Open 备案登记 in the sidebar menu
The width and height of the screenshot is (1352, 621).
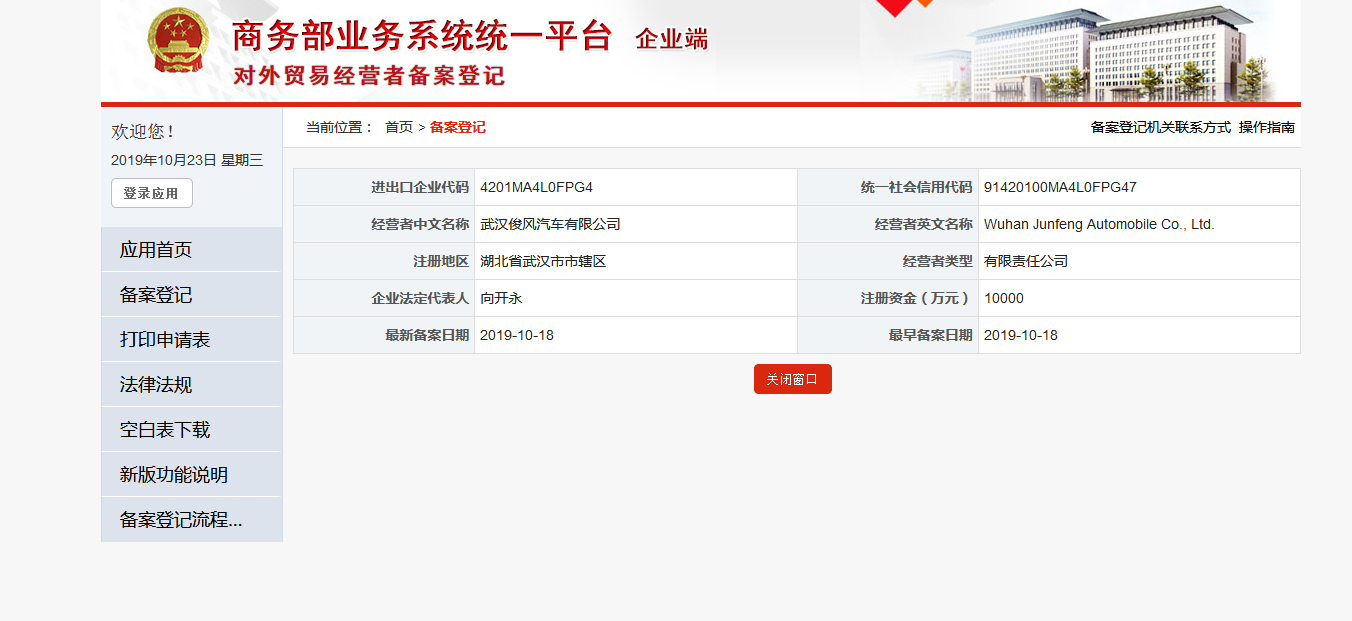coord(192,295)
